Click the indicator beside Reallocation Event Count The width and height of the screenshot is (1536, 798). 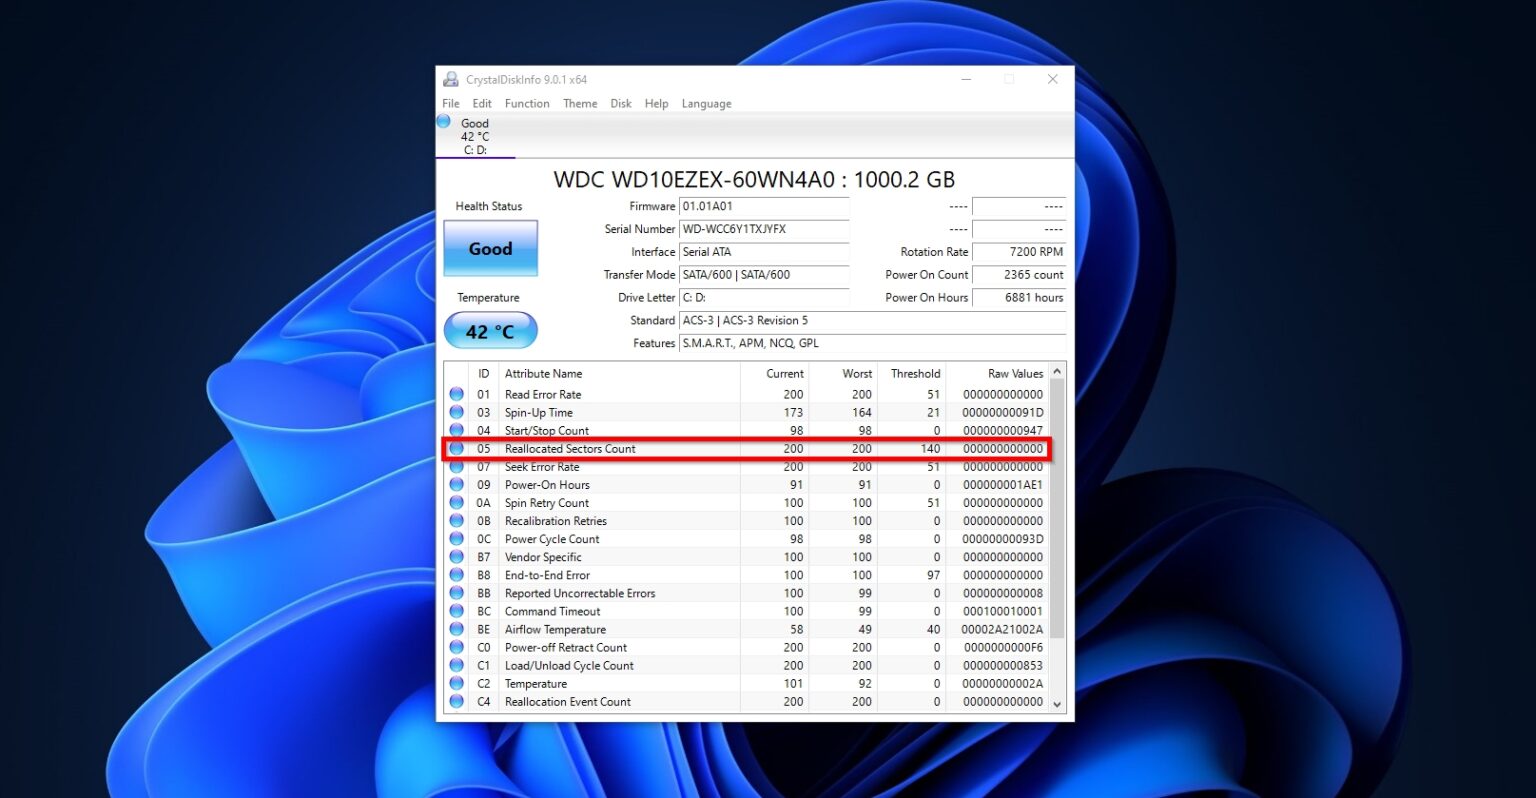point(457,701)
